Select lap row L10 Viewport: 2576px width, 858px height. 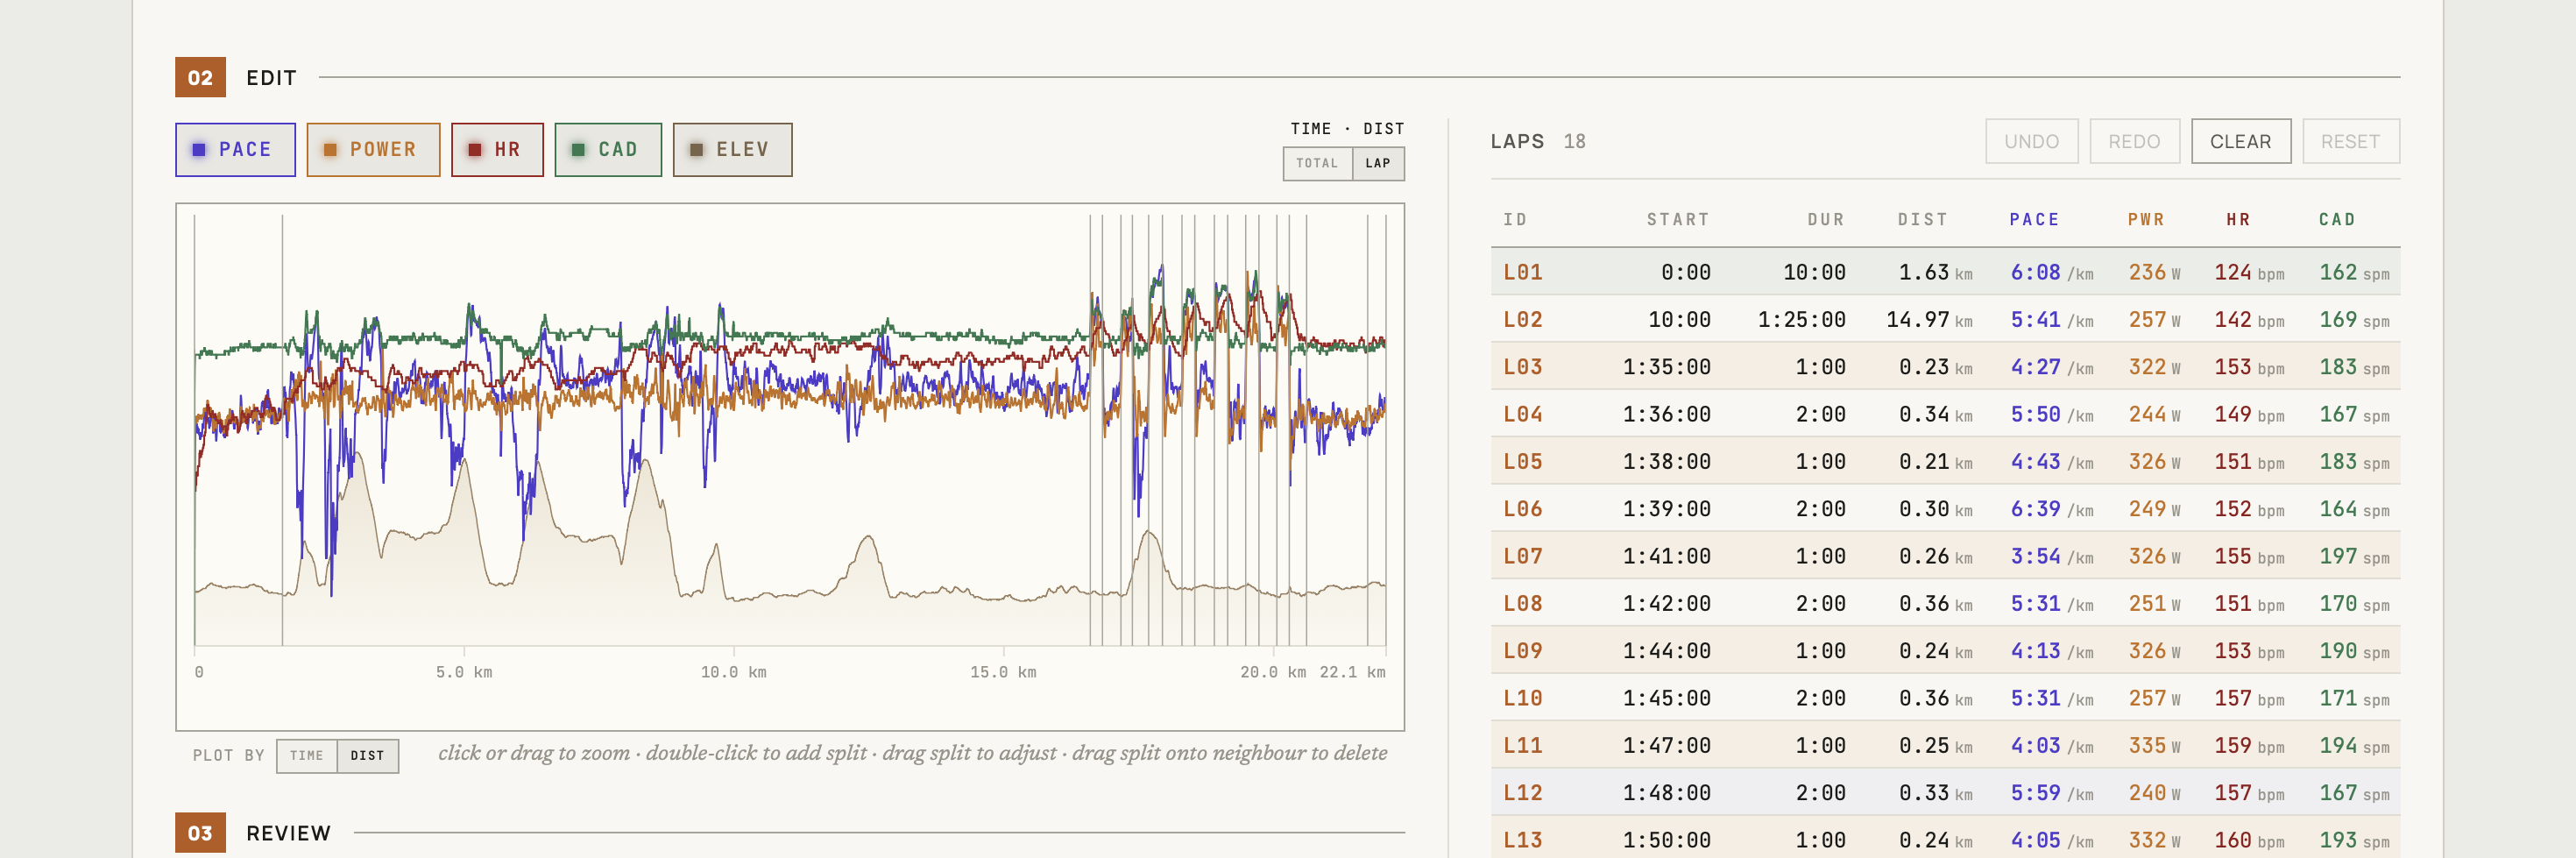coord(1945,698)
